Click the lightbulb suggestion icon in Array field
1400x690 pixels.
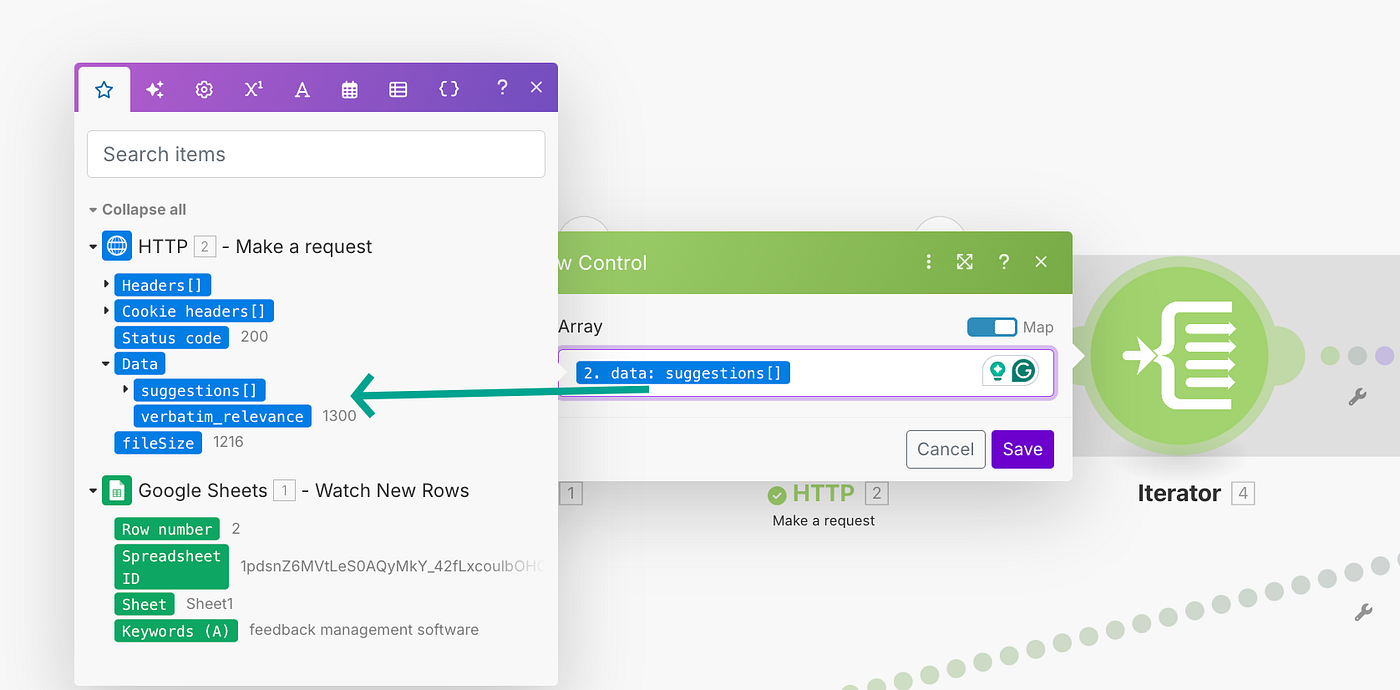997,372
